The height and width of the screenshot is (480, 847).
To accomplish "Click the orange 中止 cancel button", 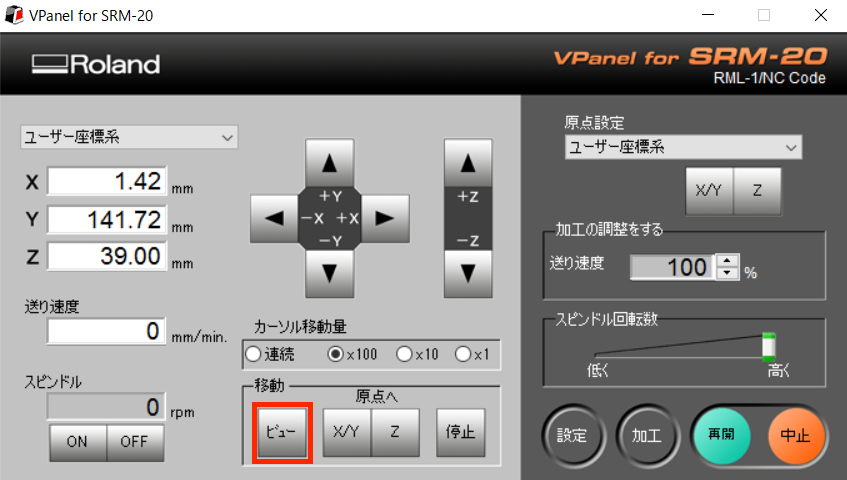I will point(796,435).
